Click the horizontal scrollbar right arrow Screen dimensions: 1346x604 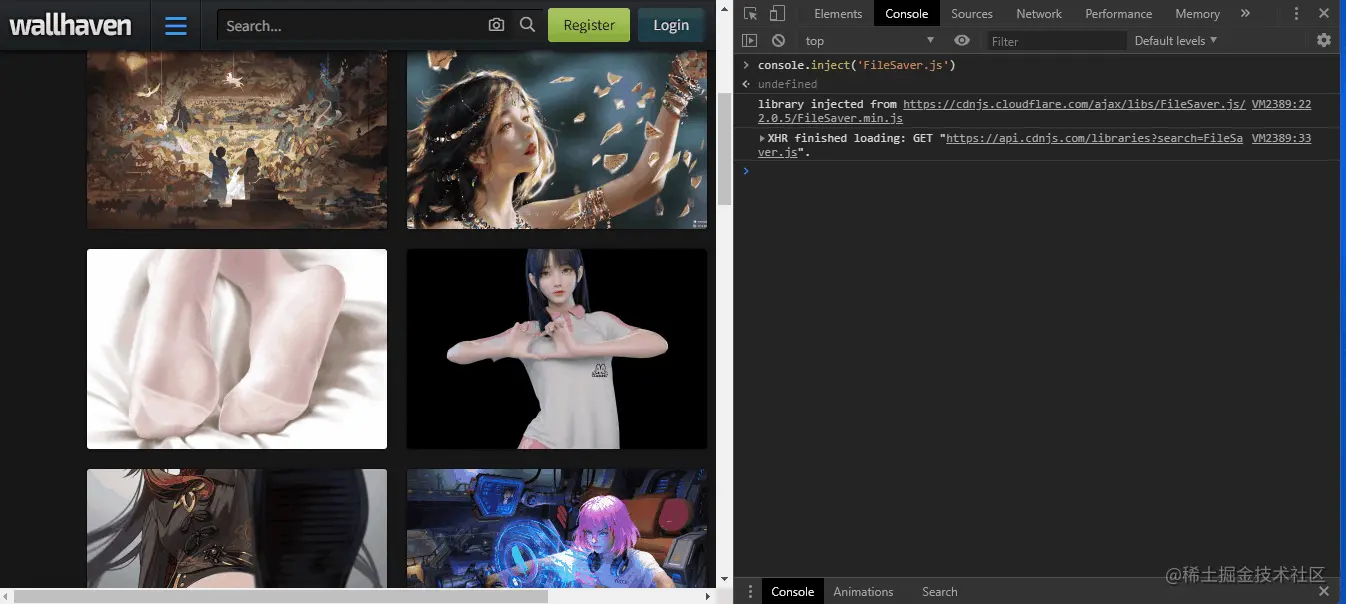[x=708, y=596]
